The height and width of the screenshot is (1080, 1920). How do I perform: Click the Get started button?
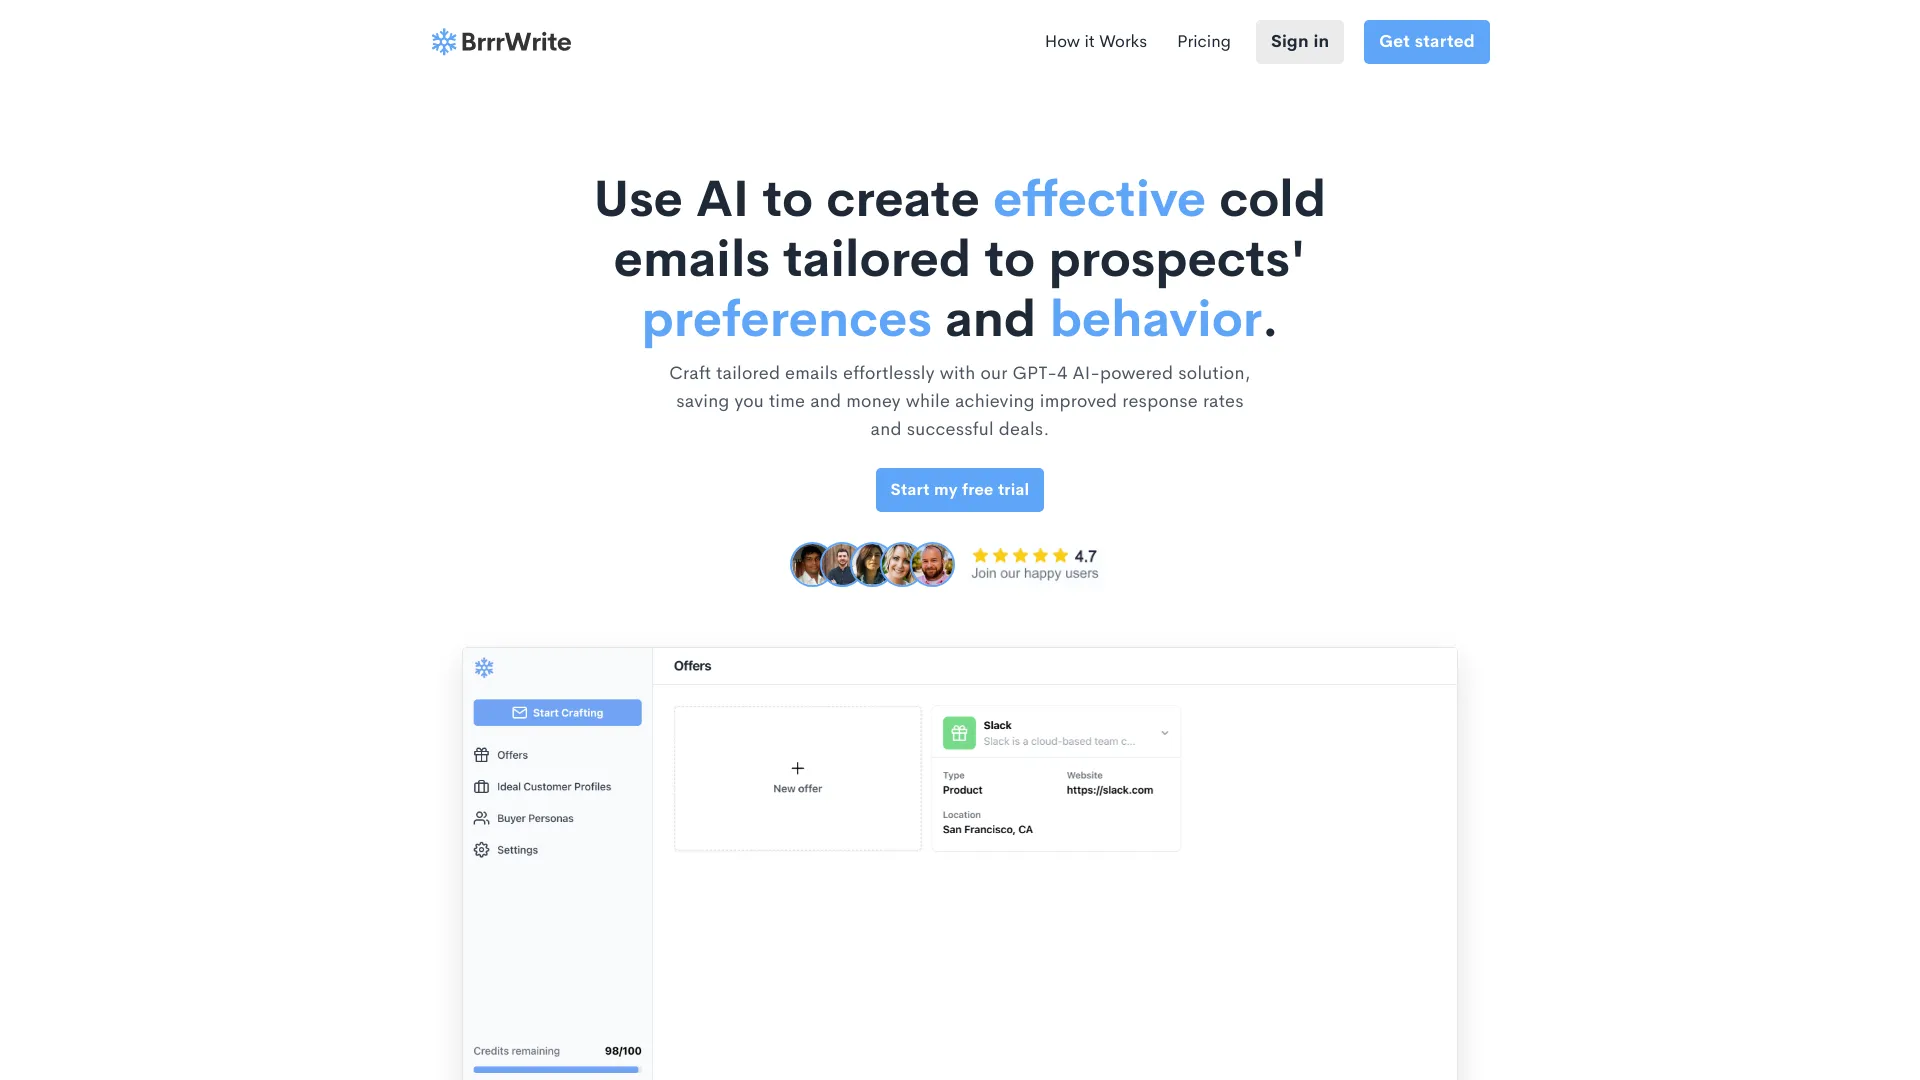1425,41
